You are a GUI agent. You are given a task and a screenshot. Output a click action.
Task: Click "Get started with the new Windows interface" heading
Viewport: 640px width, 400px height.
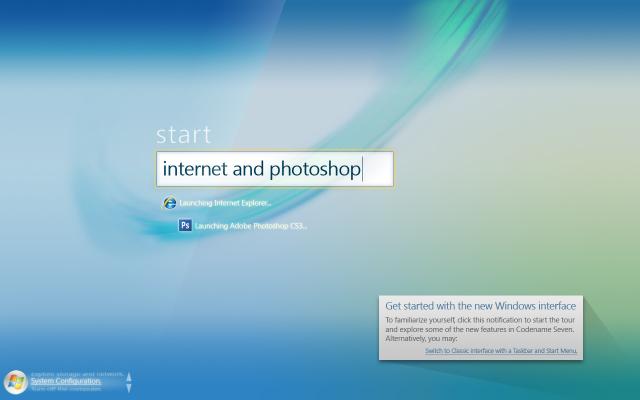pos(480,306)
